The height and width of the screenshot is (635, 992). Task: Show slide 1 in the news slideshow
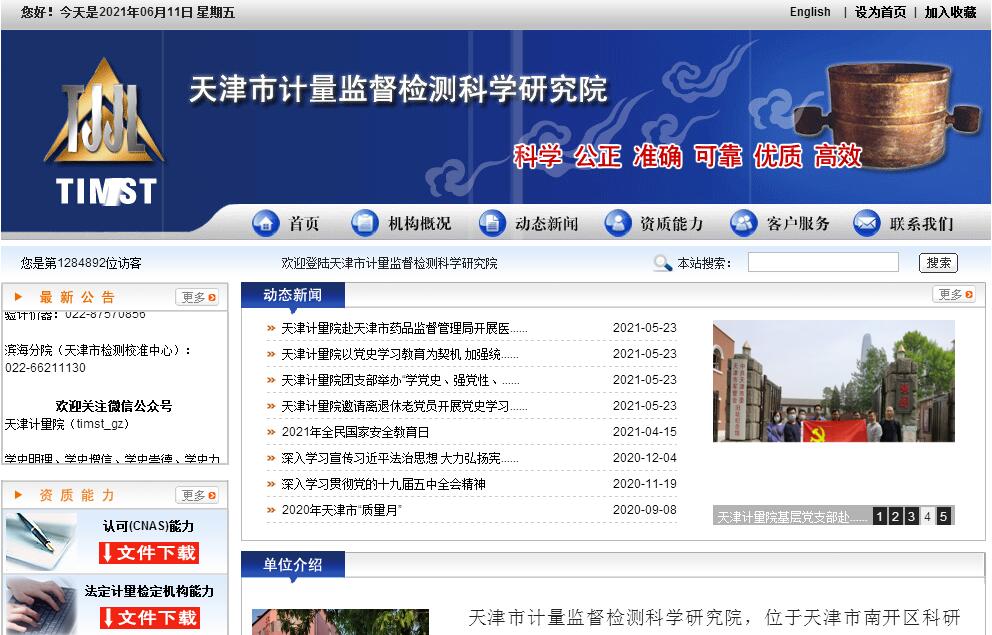(x=879, y=516)
